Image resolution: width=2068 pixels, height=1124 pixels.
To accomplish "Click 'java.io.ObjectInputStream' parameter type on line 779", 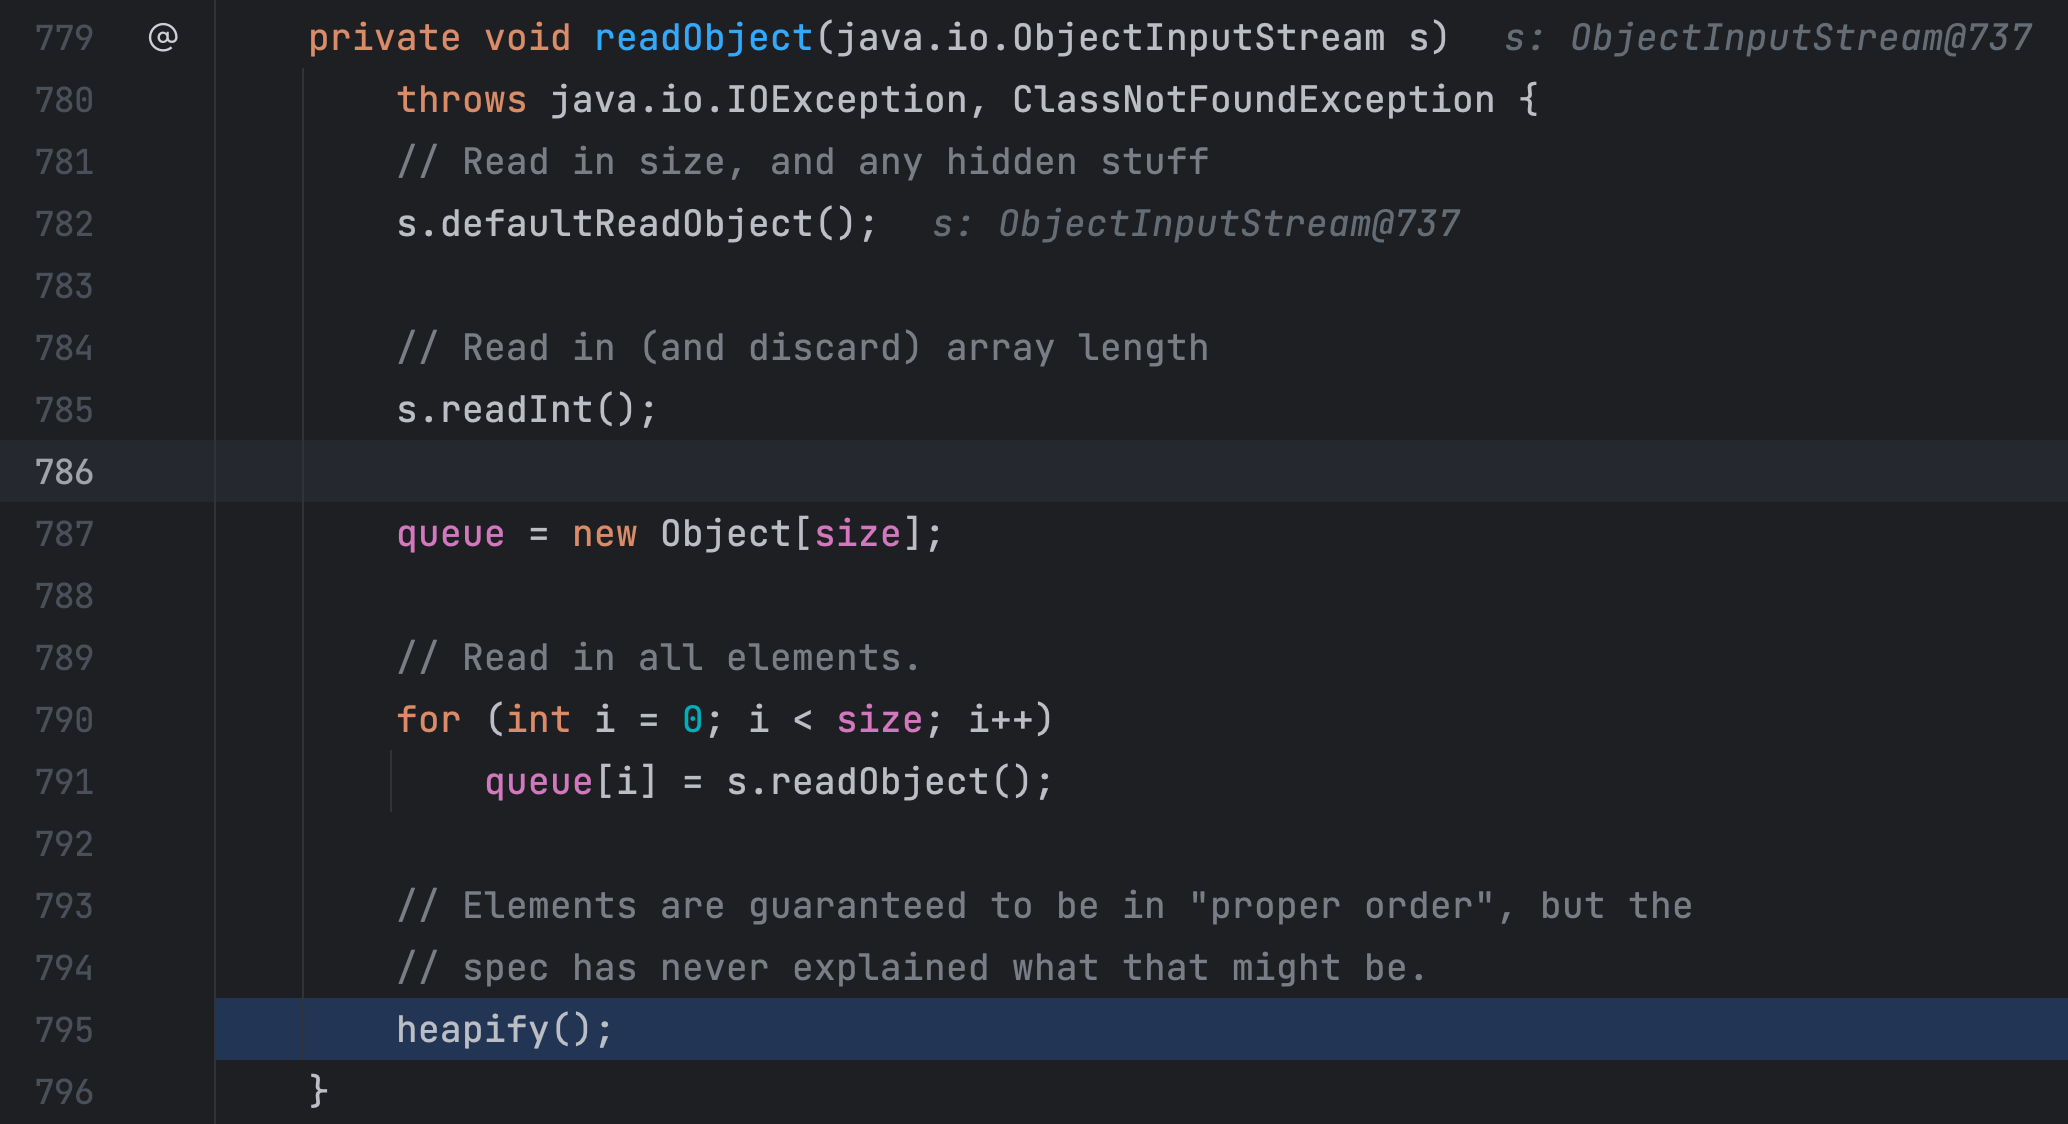I will tap(1110, 38).
